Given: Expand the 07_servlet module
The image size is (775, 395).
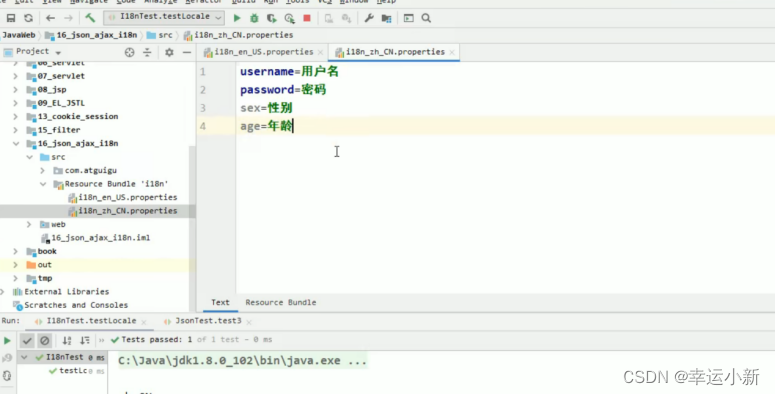Looking at the screenshot, I should click(x=15, y=76).
